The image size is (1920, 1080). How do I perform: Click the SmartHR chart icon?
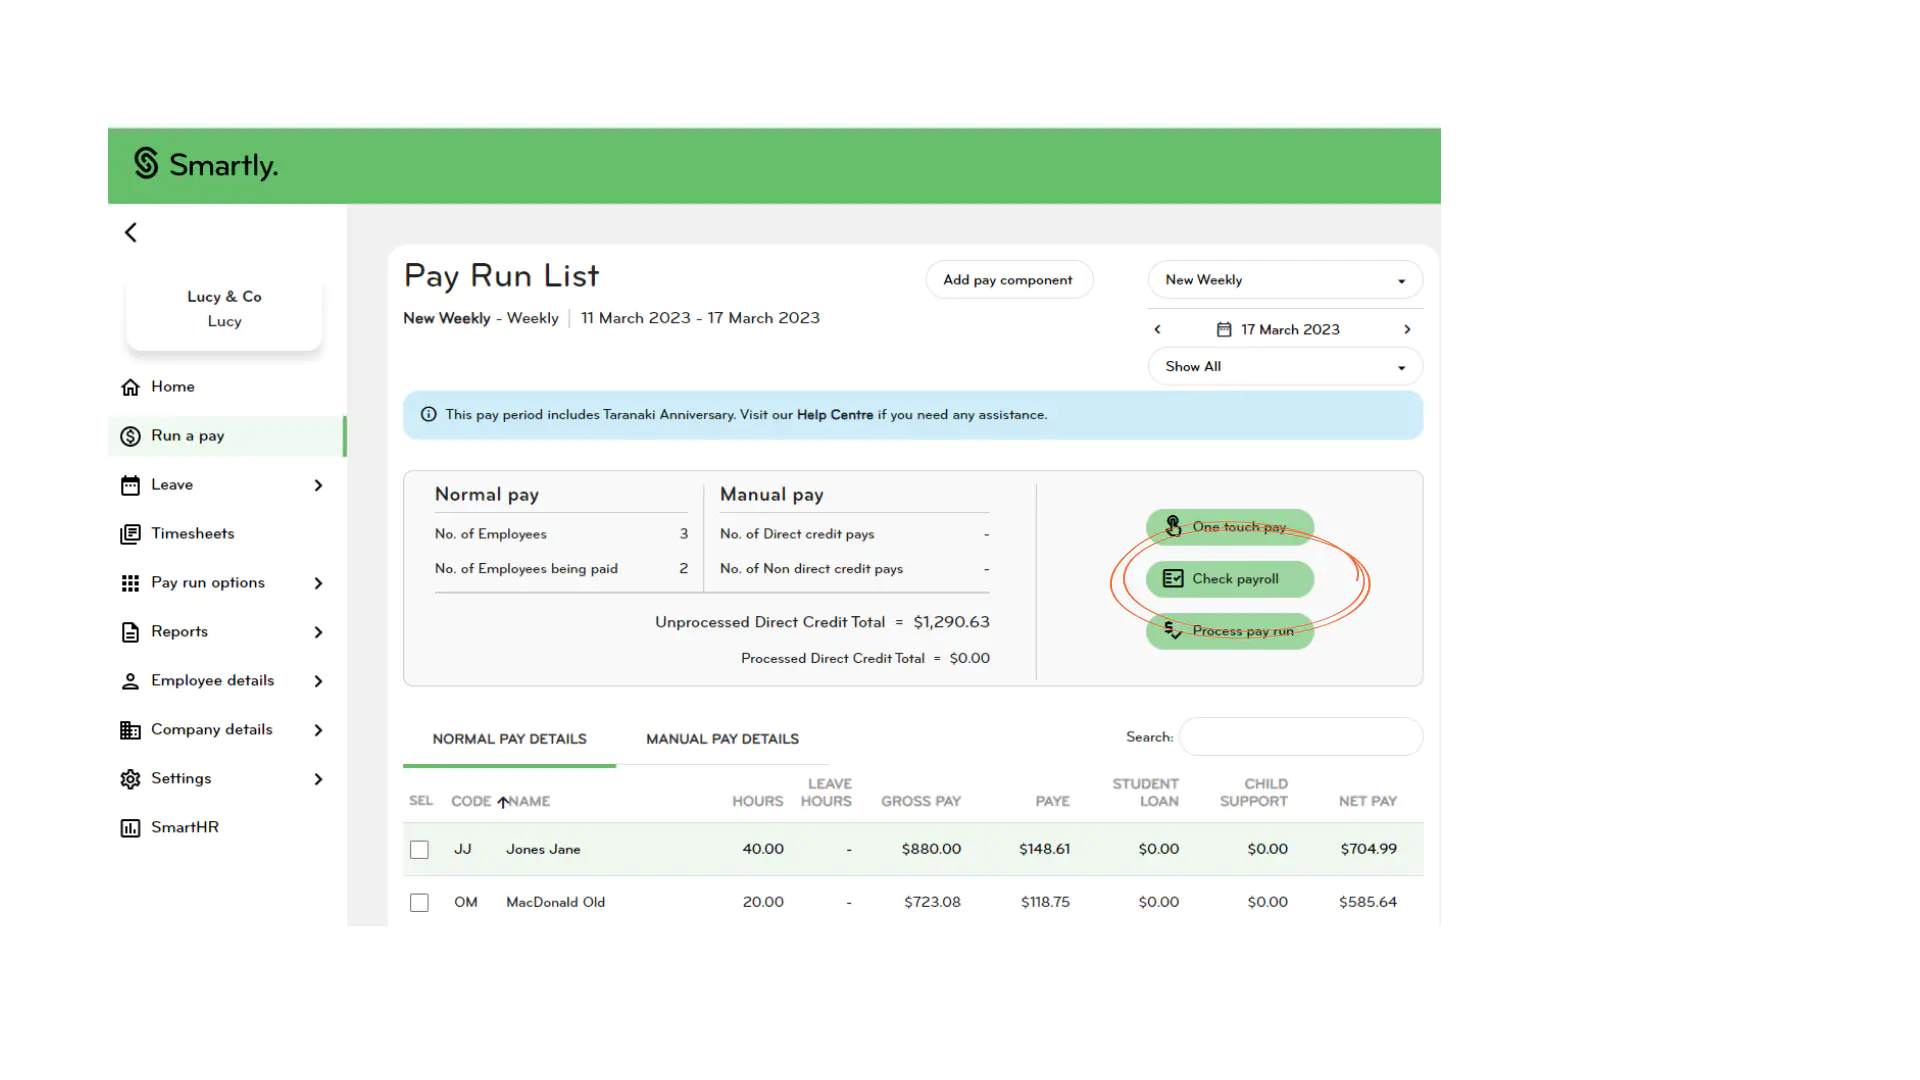130,828
